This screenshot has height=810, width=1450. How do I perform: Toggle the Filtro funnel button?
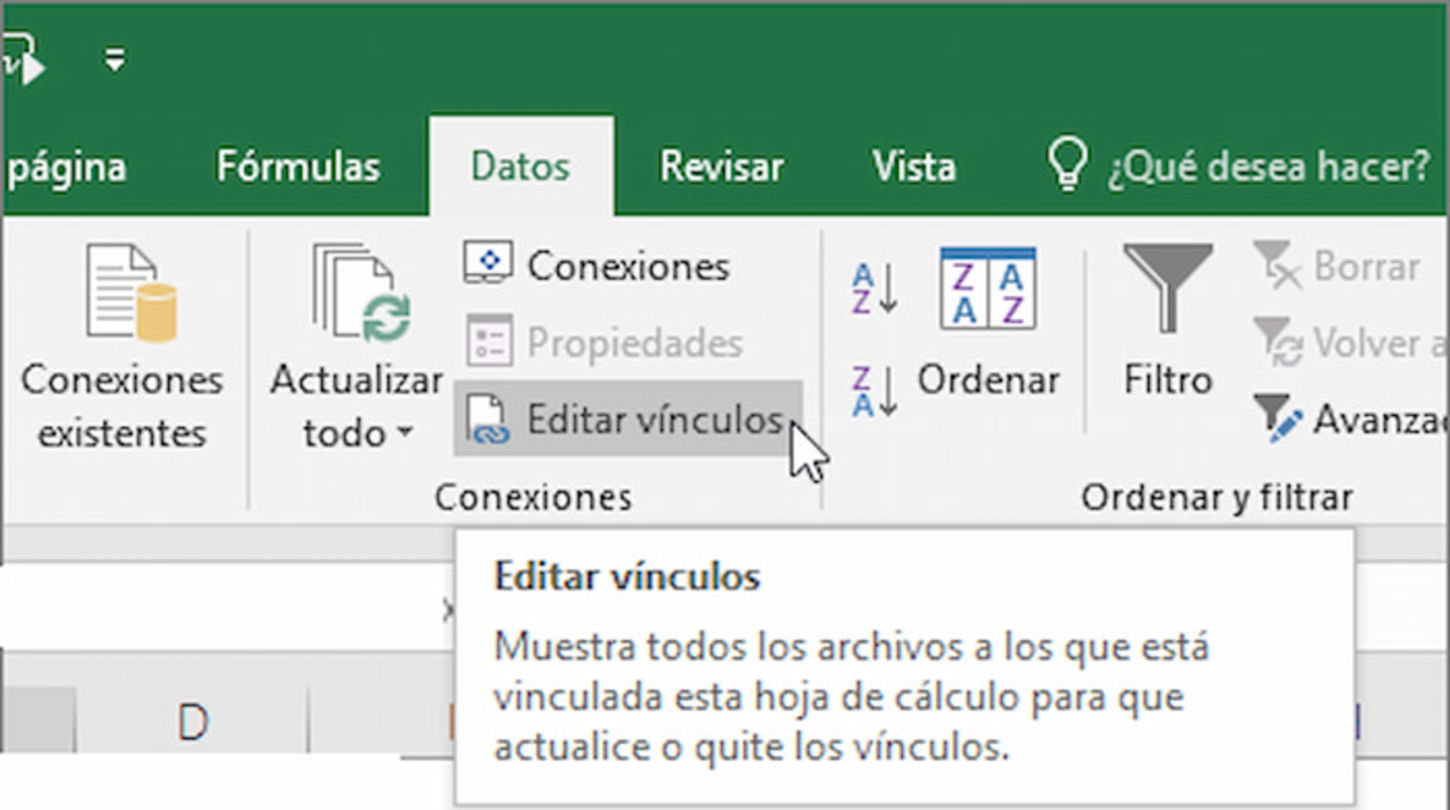[1168, 319]
